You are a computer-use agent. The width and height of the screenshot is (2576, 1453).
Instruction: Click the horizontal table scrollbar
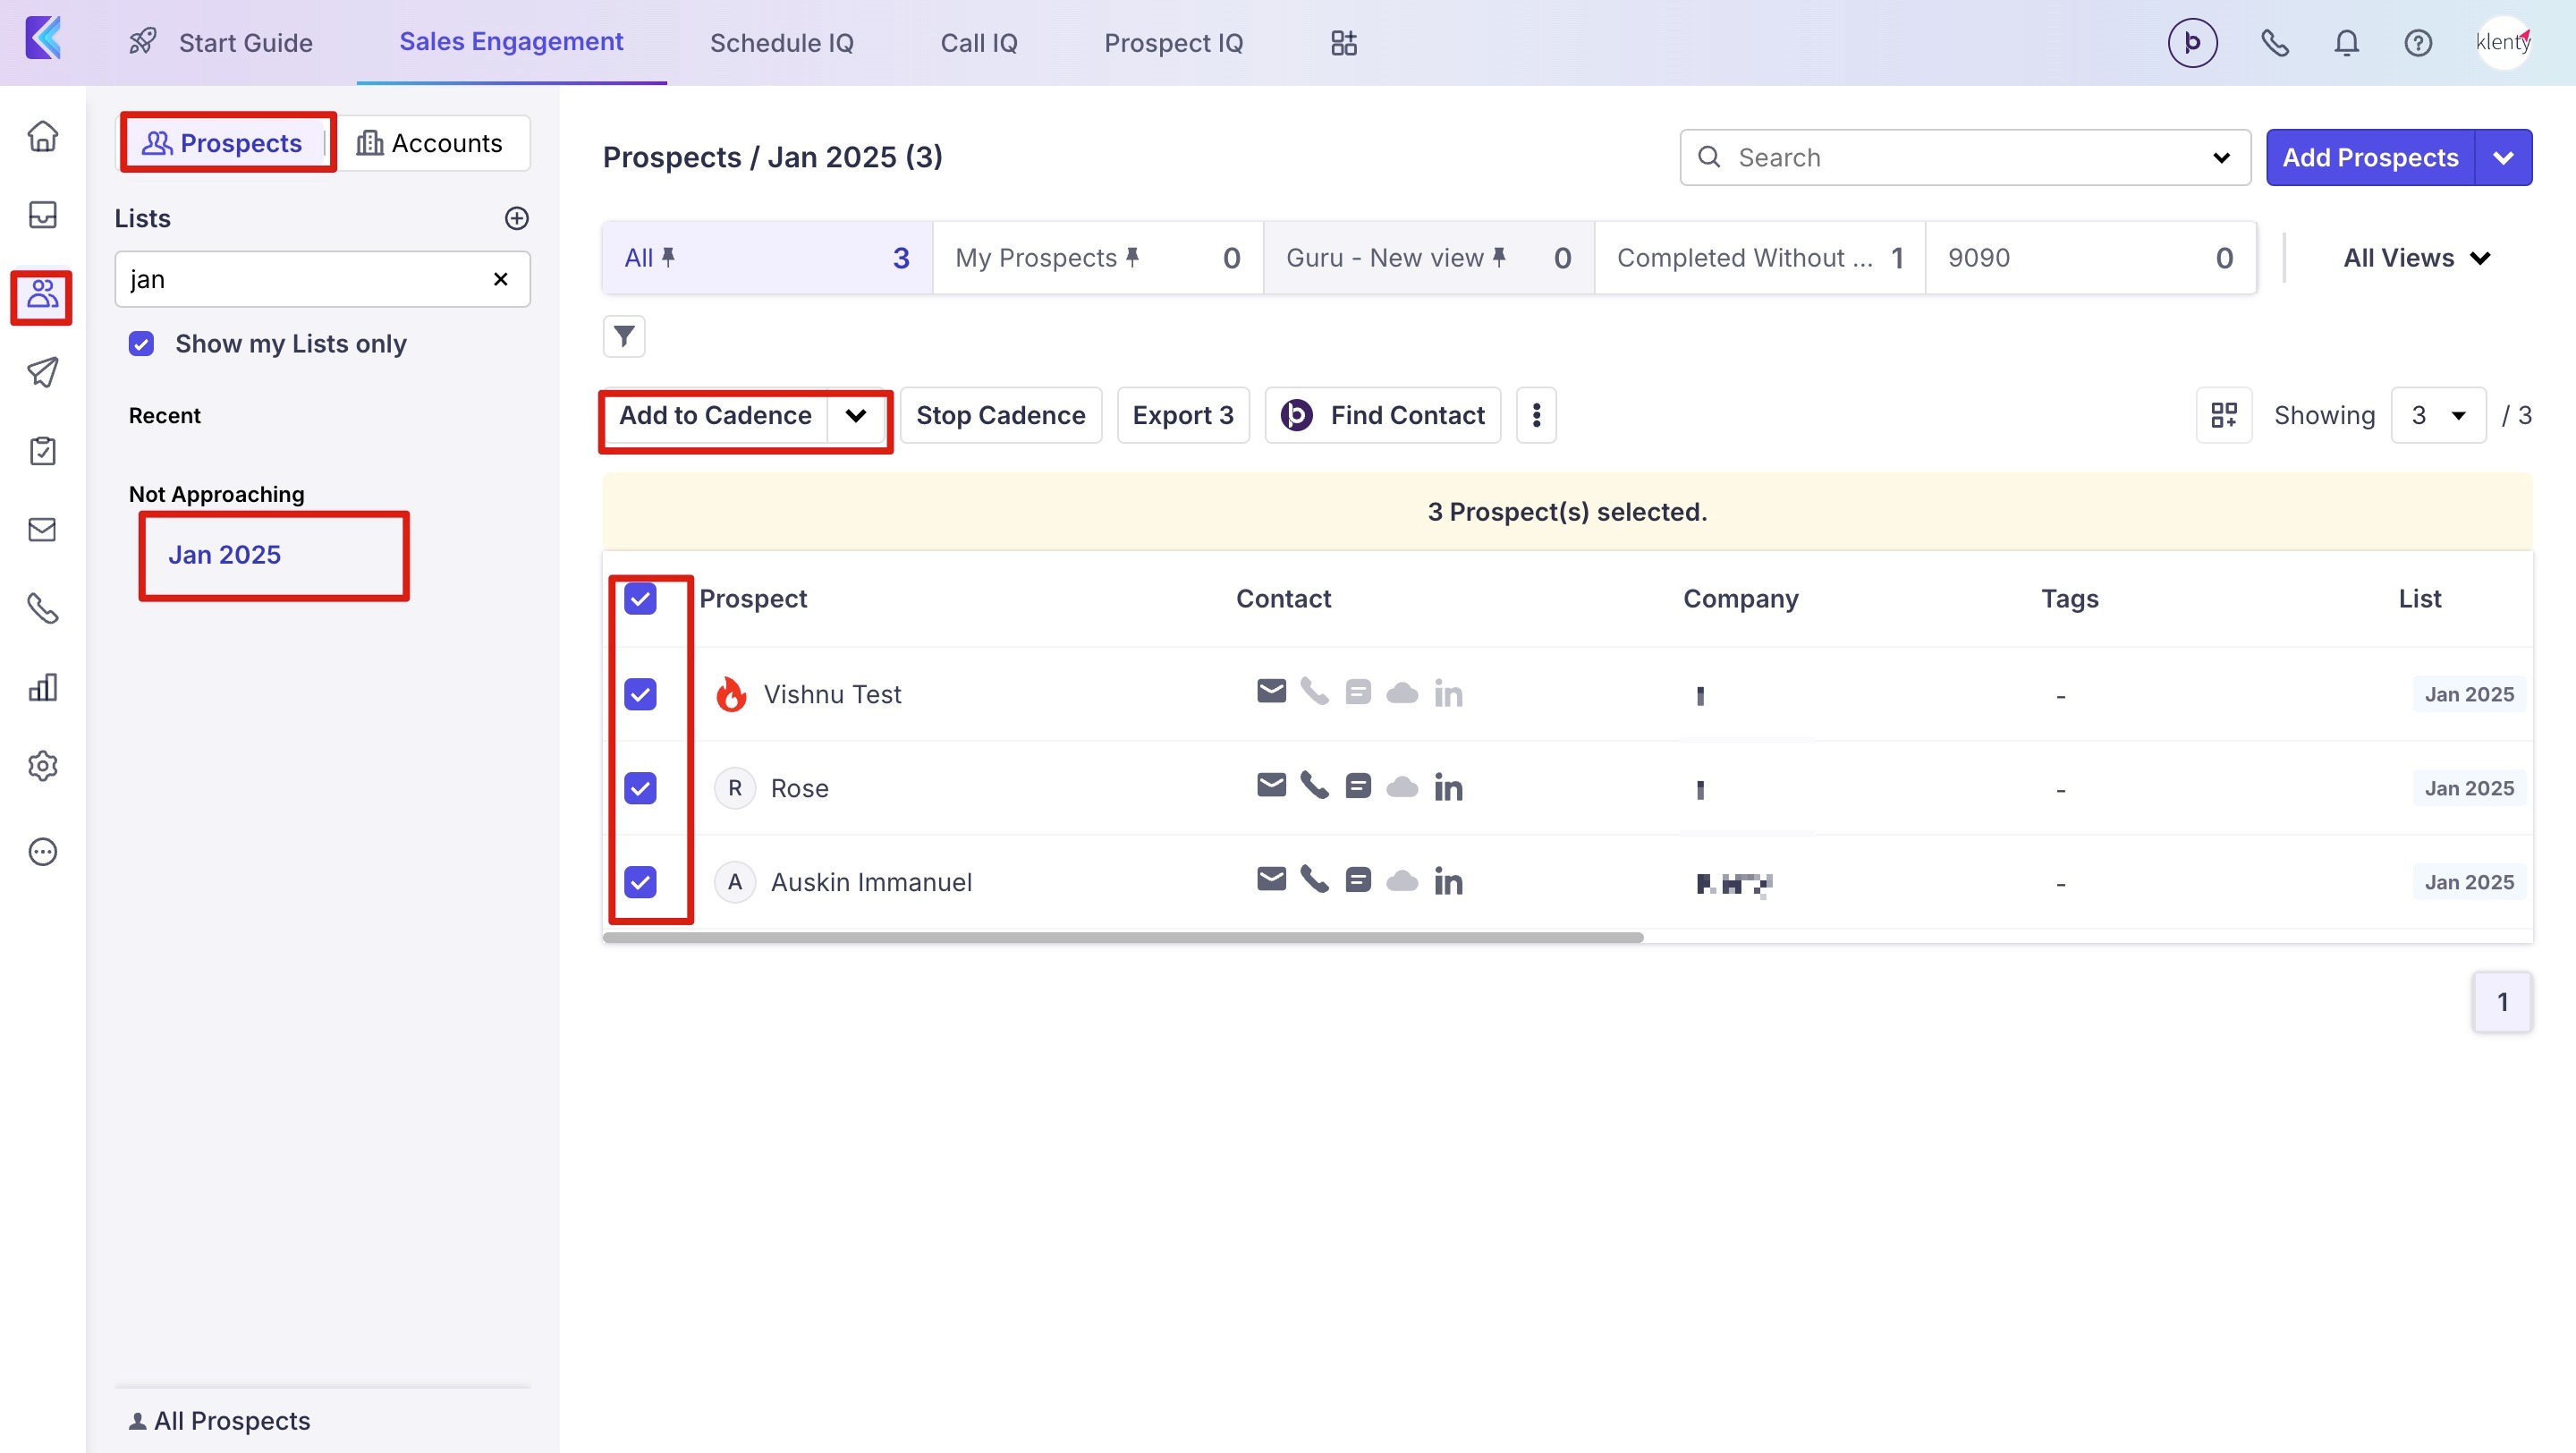[x=1122, y=937]
